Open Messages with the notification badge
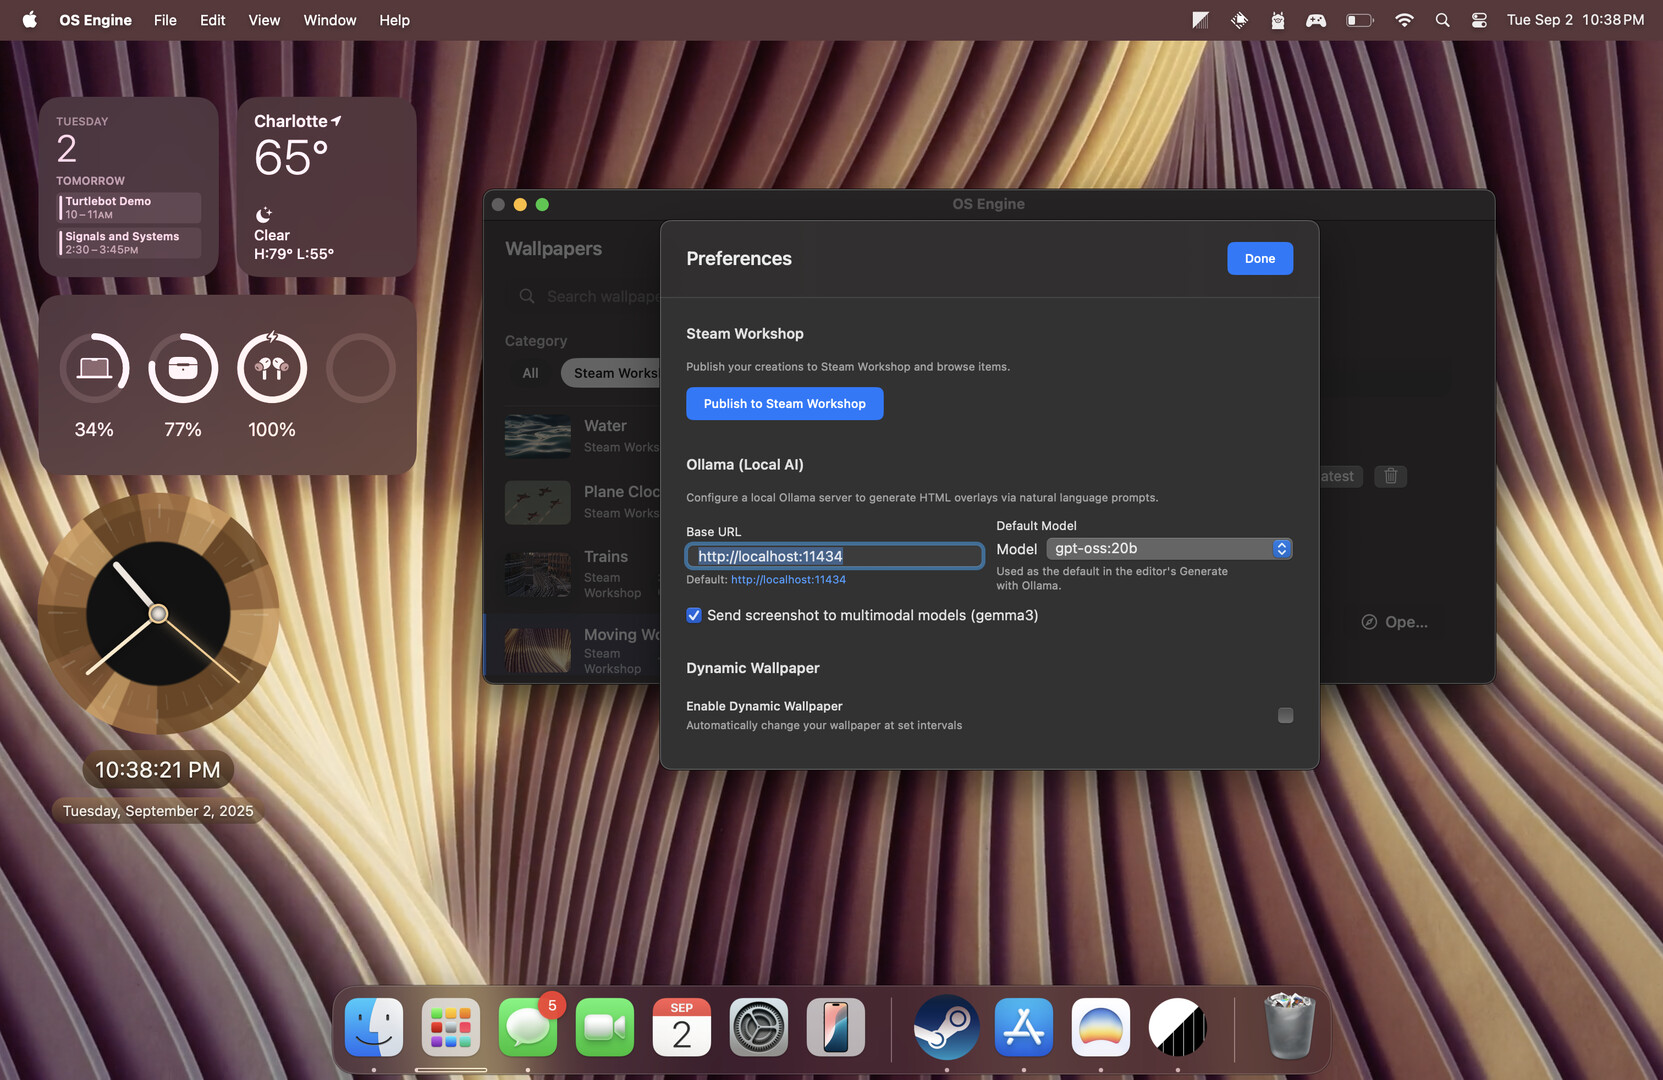The width and height of the screenshot is (1663, 1080). pyautogui.click(x=528, y=1027)
